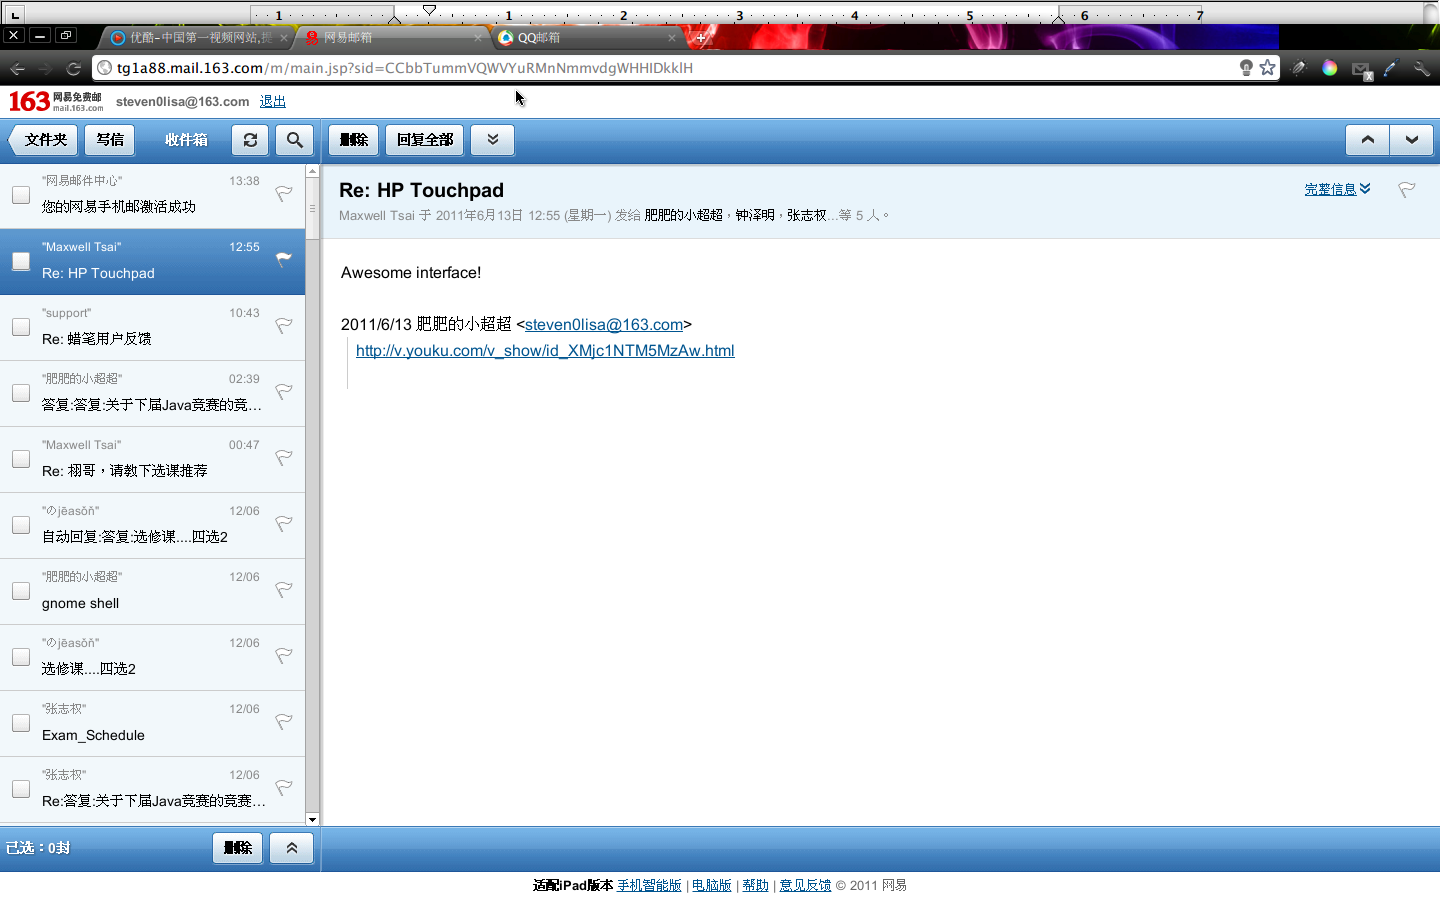The width and height of the screenshot is (1440, 900).
Task: Flag the open Re: HP Touchpad email
Action: 1406,190
